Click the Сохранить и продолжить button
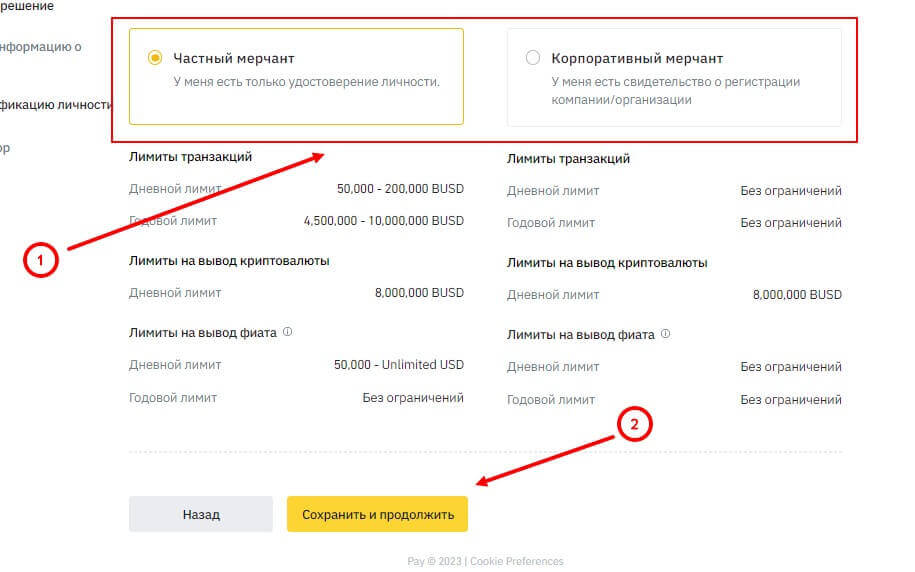The height and width of the screenshot is (572, 915). point(377,515)
